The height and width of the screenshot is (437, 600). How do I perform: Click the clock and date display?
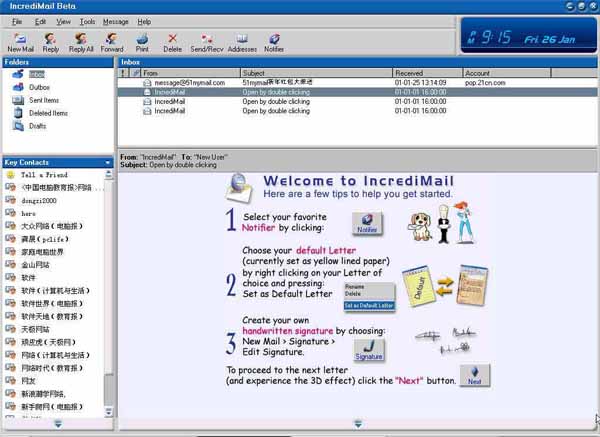[x=529, y=36]
